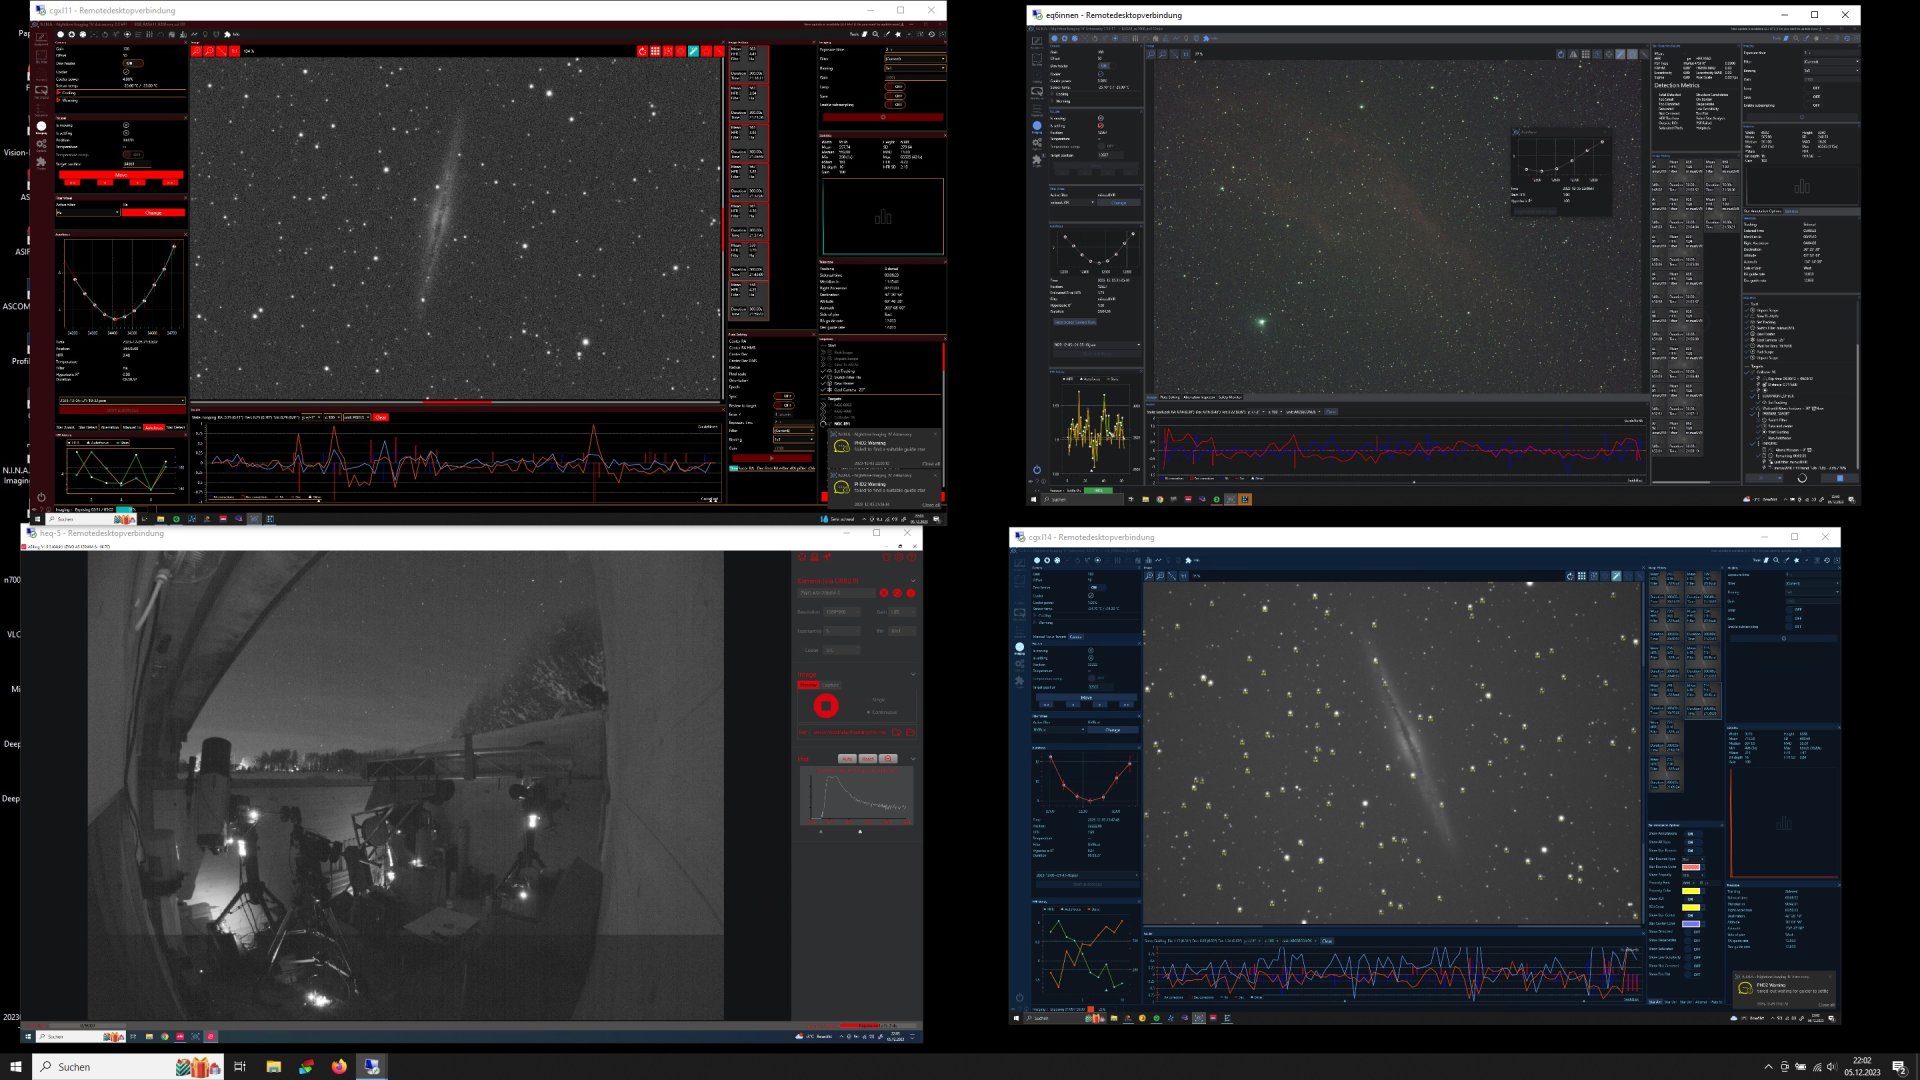This screenshot has width=1920, height=1080.
Task: Click Auto button in heq-5 Hist panel
Action: click(x=847, y=759)
